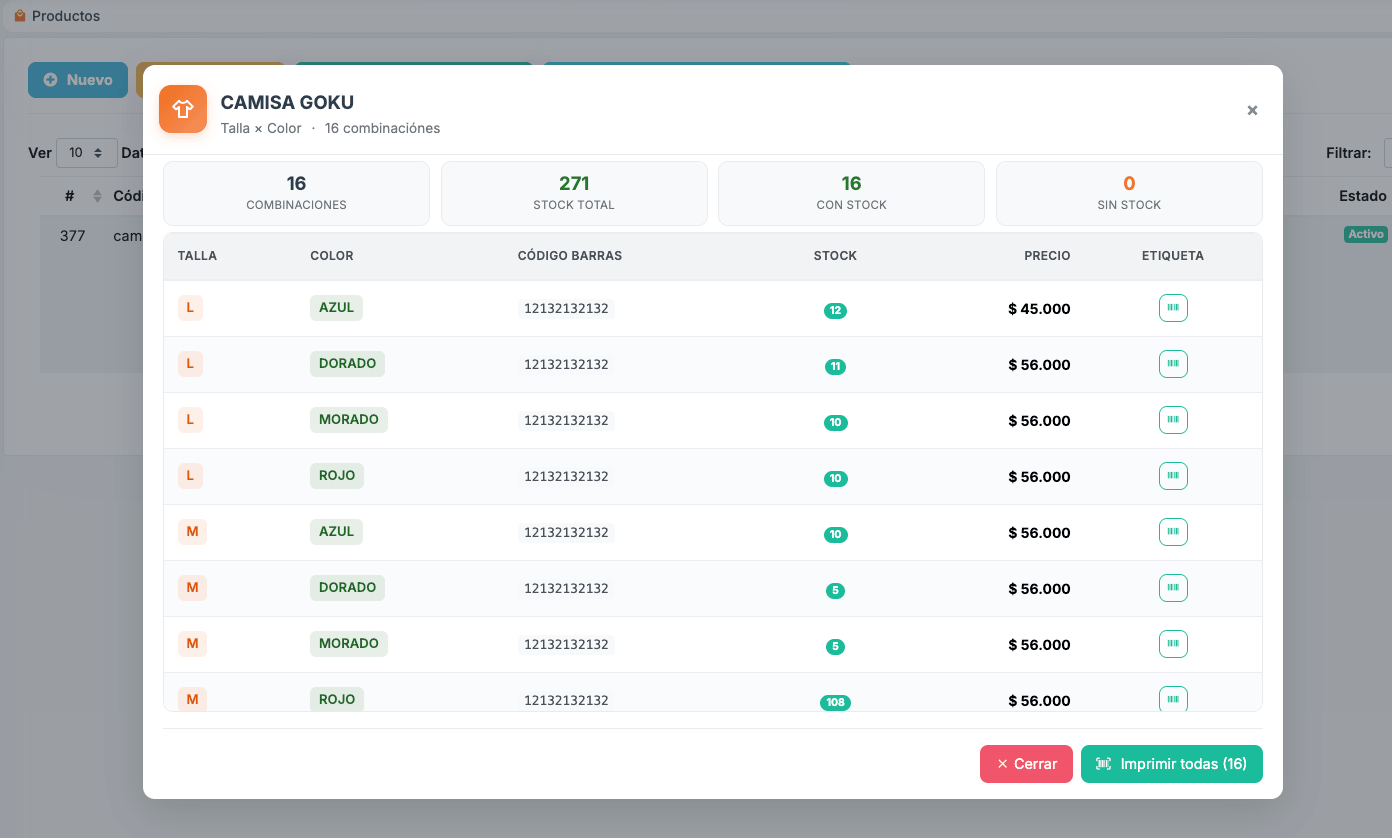Select the ROJO badge in the L row
1392x838 pixels.
click(x=337, y=476)
